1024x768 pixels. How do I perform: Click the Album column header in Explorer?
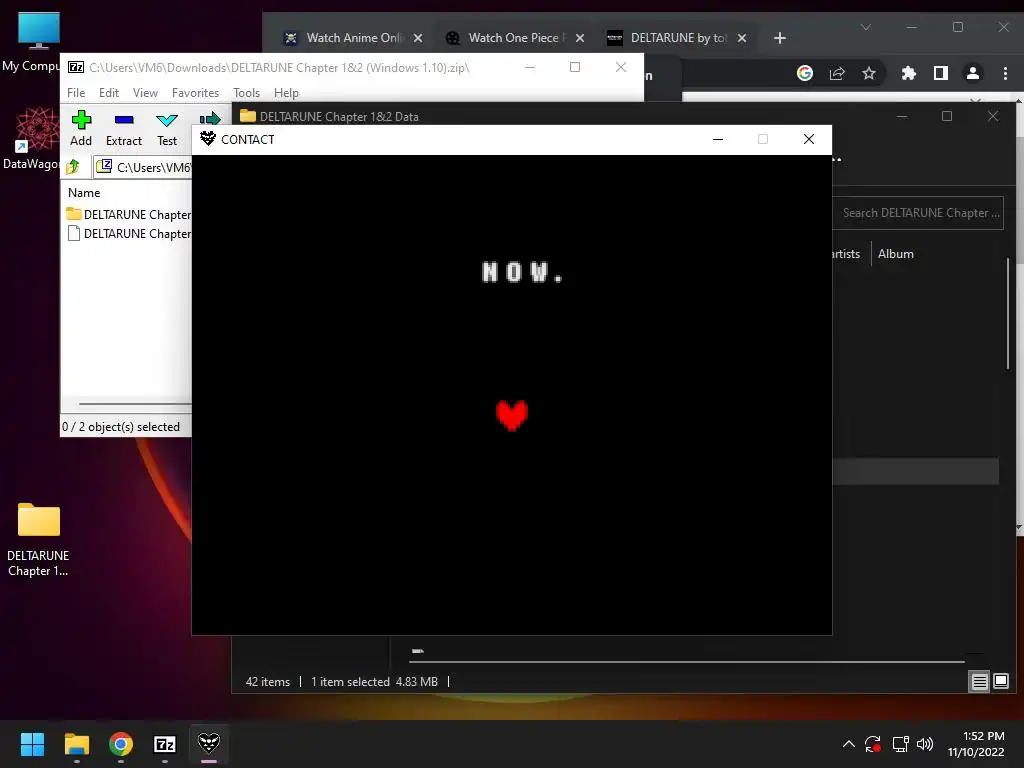(x=895, y=253)
